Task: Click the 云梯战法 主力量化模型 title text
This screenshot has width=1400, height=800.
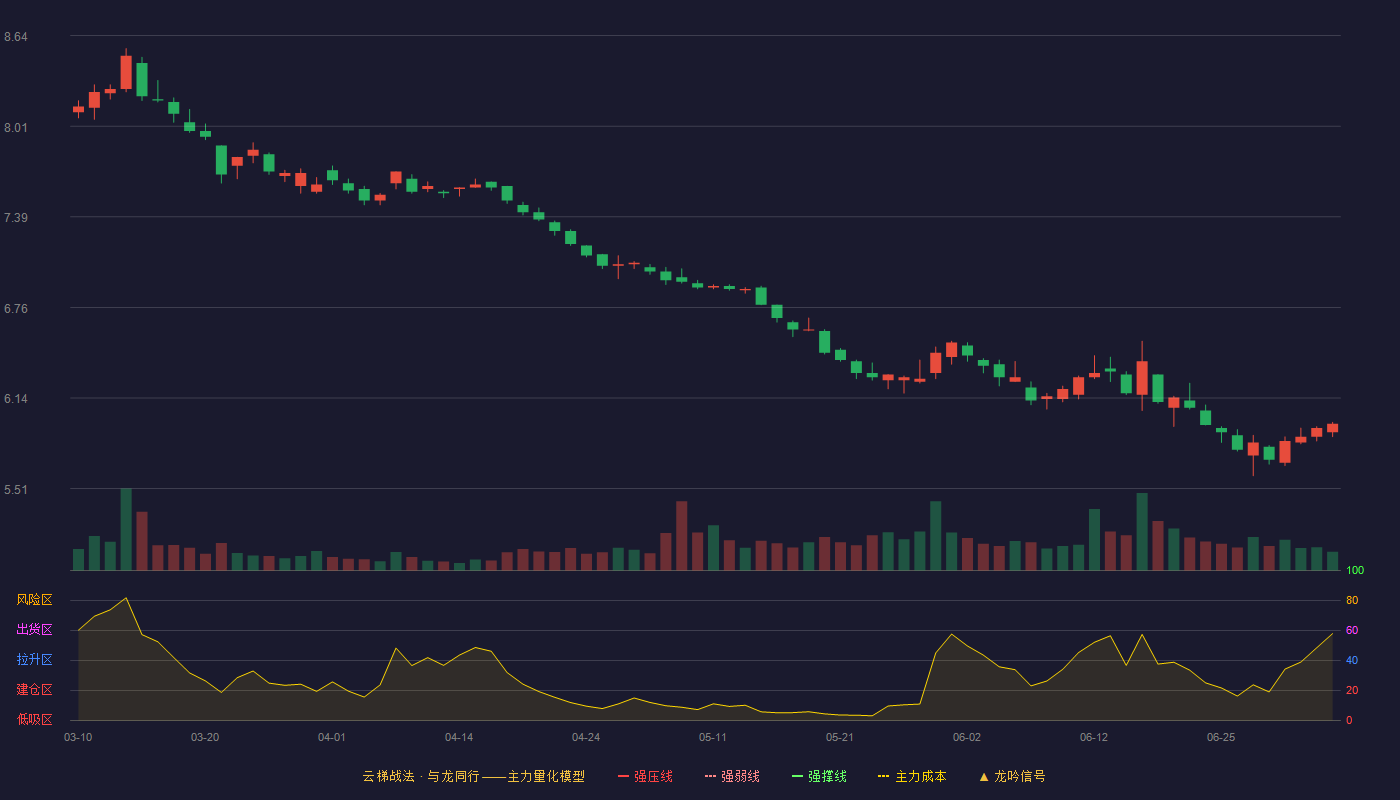Action: click(x=474, y=776)
